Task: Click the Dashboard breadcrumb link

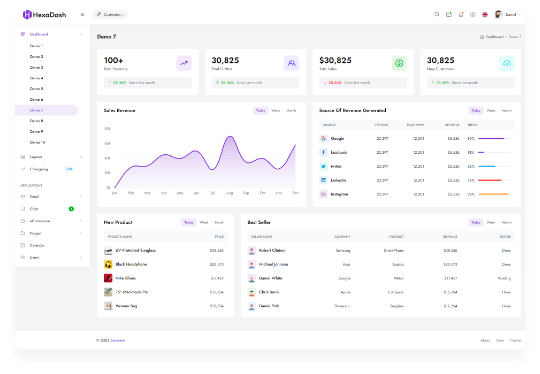Action: coord(495,37)
